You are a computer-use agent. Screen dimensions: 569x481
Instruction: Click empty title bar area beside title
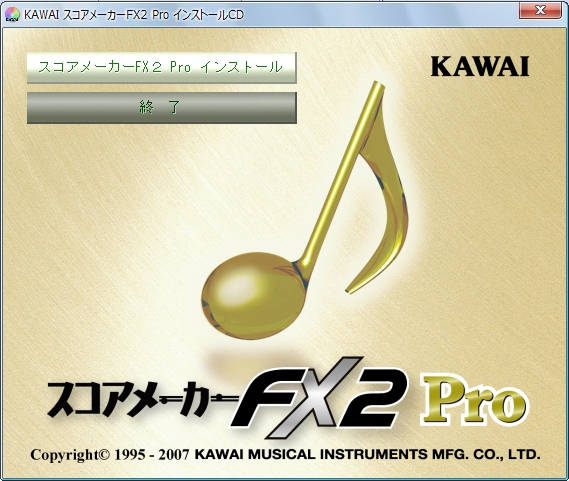coord(381,15)
